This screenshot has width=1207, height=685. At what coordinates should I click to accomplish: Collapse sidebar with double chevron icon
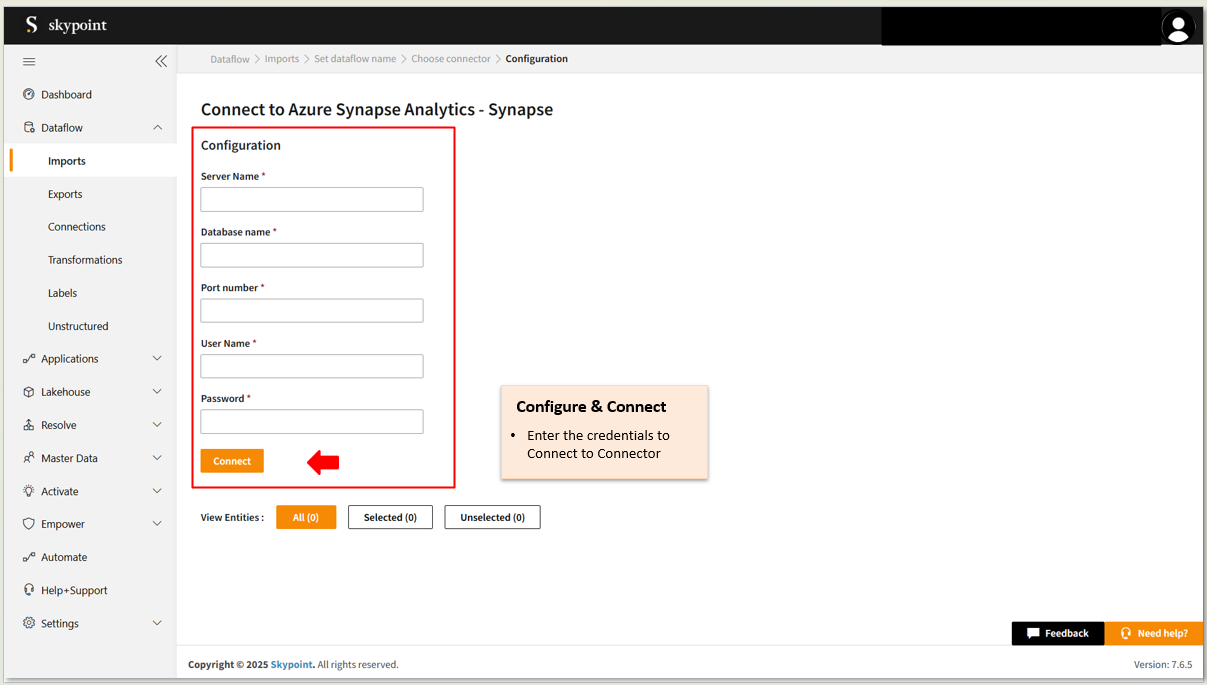161,62
